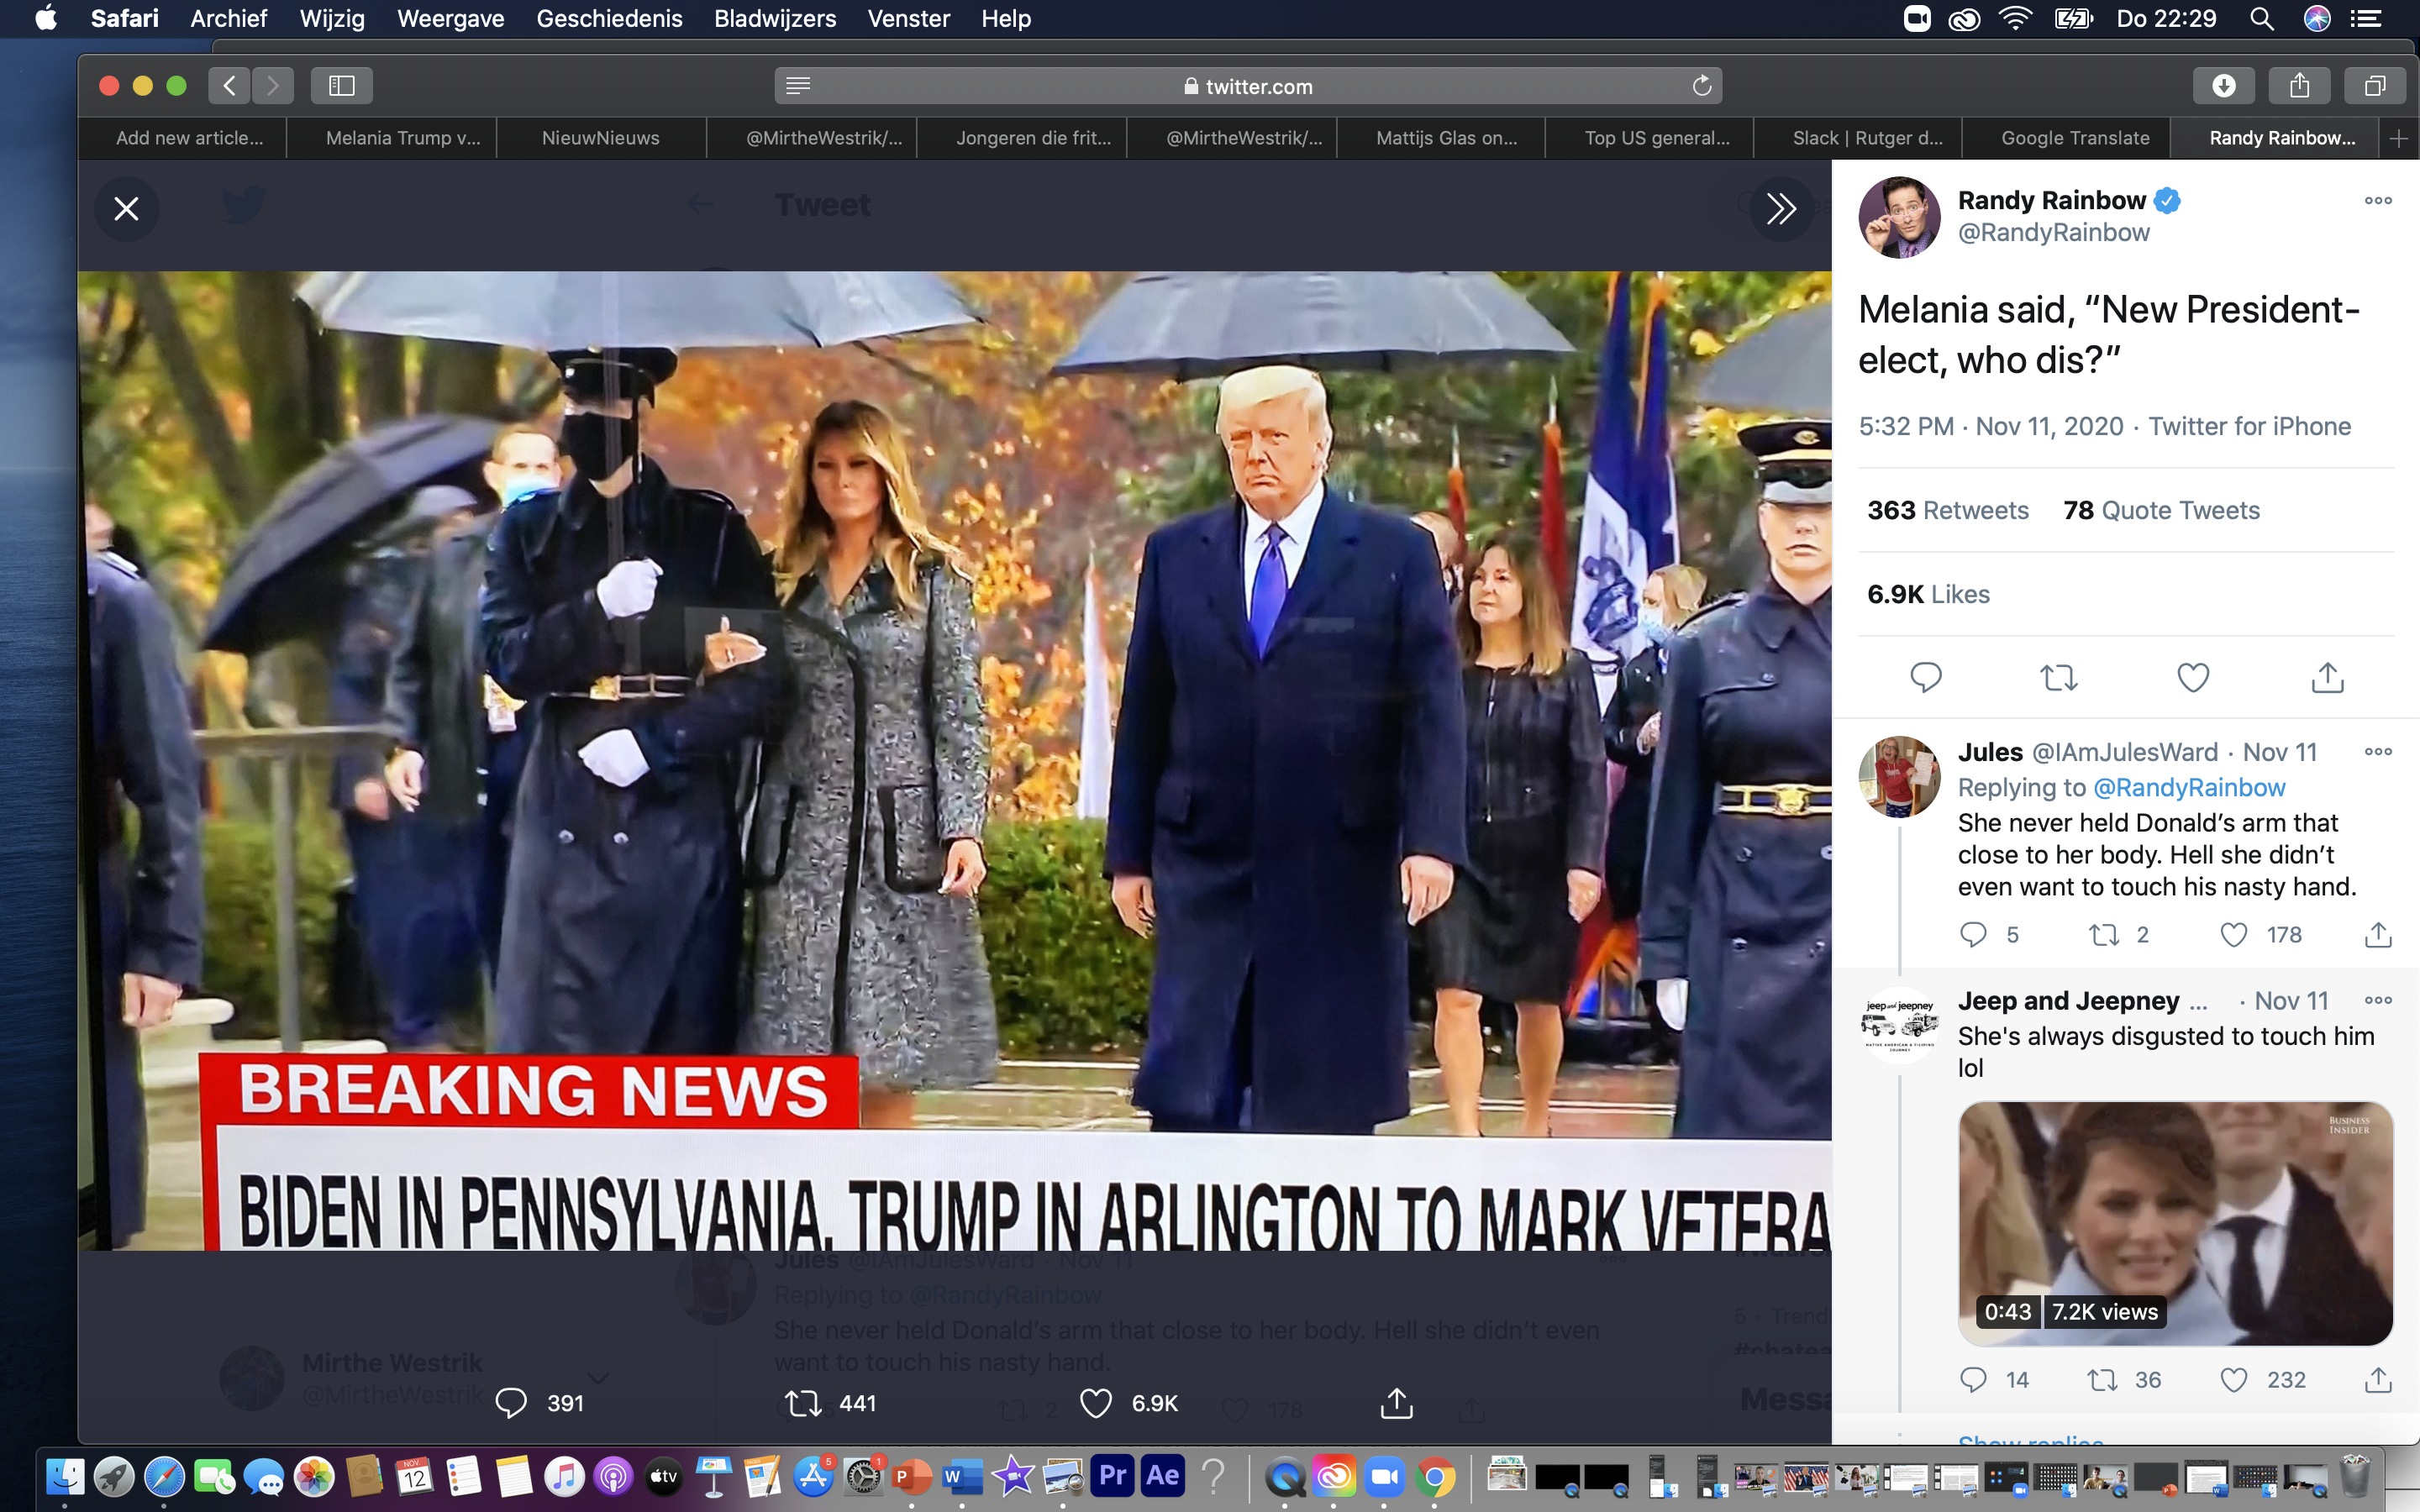Viewport: 2420px width, 1512px height.
Task: Collapse the tweet sidebar with double chevron
Action: pyautogui.click(x=1781, y=209)
